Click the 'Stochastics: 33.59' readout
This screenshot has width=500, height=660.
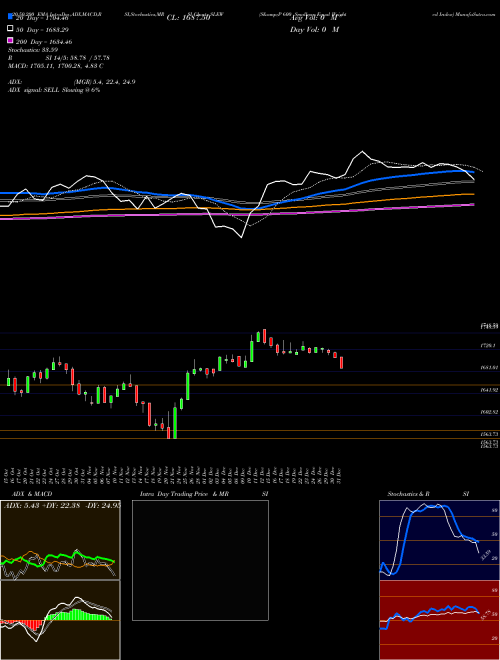(x=33, y=50)
